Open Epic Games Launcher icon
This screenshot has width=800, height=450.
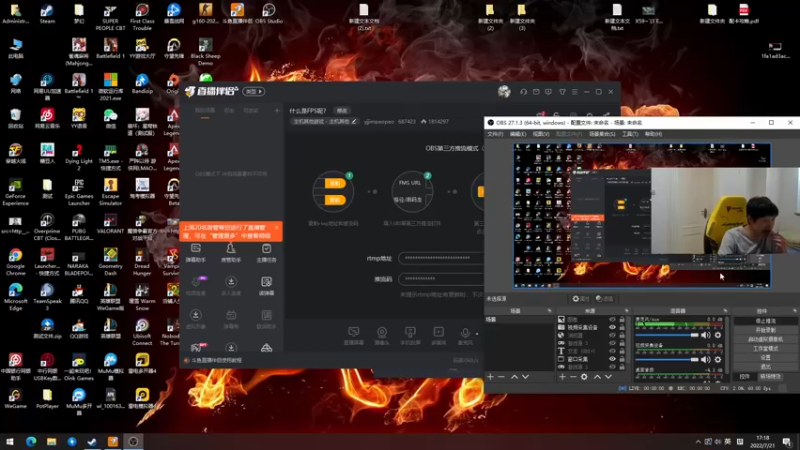point(79,192)
